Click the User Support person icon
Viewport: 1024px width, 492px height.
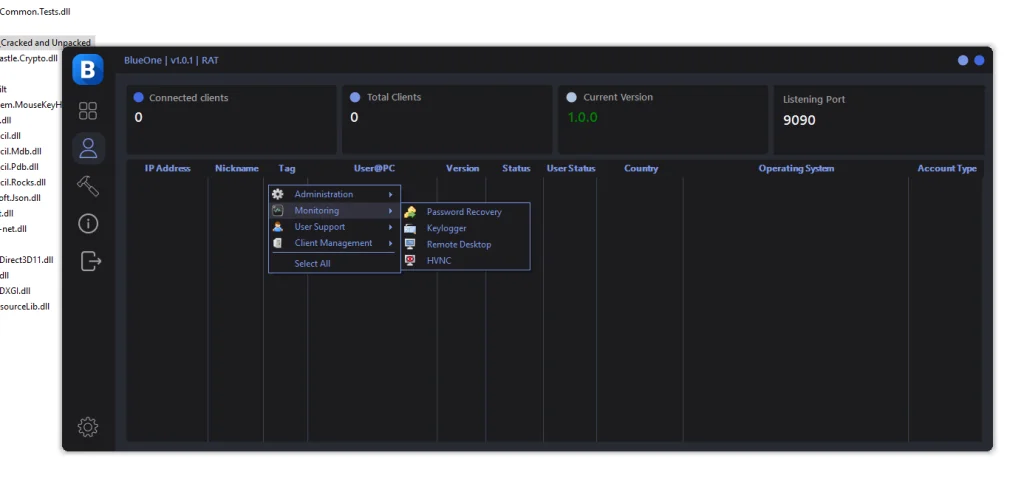(x=278, y=227)
